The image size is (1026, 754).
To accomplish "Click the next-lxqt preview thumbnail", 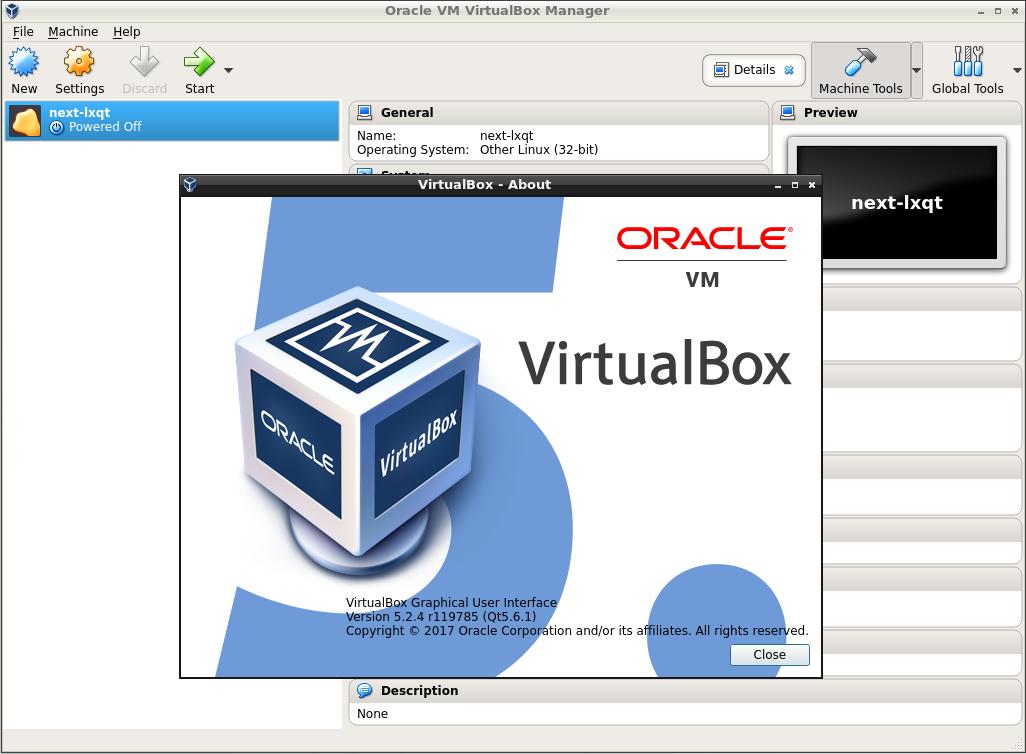I will (x=896, y=202).
